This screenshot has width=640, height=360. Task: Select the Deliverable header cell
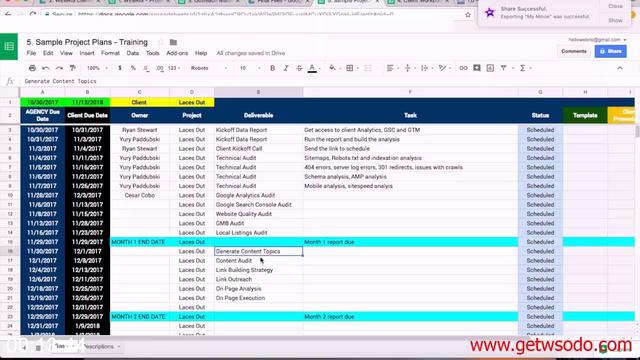click(x=258, y=116)
